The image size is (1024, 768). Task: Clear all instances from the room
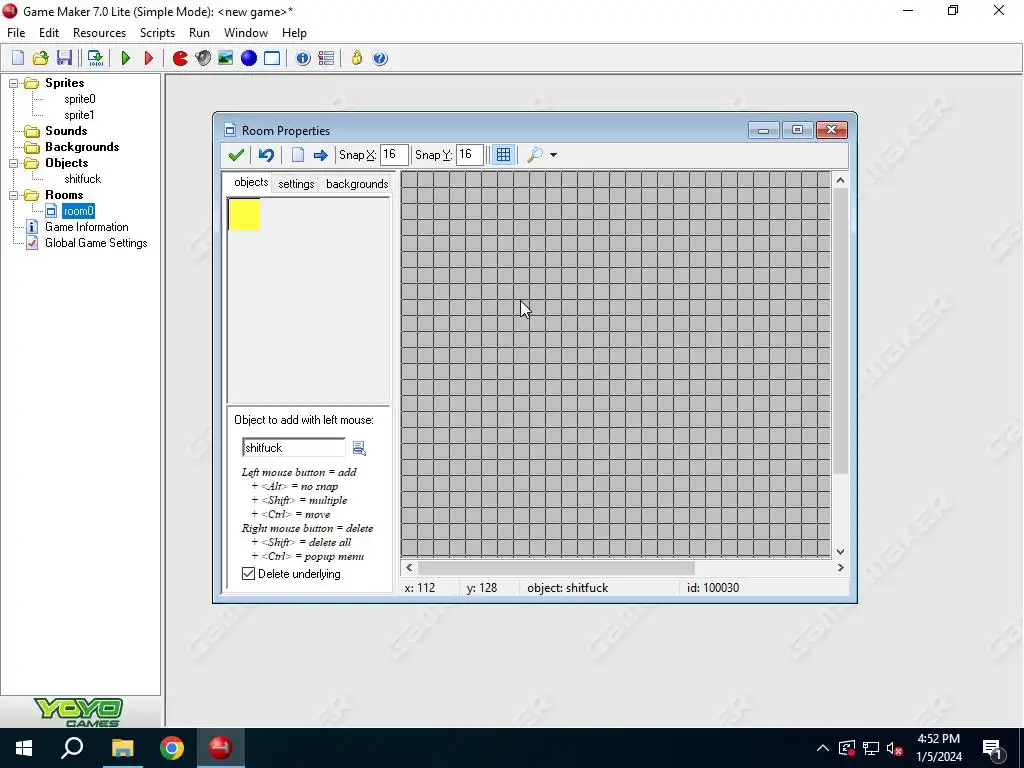[298, 155]
